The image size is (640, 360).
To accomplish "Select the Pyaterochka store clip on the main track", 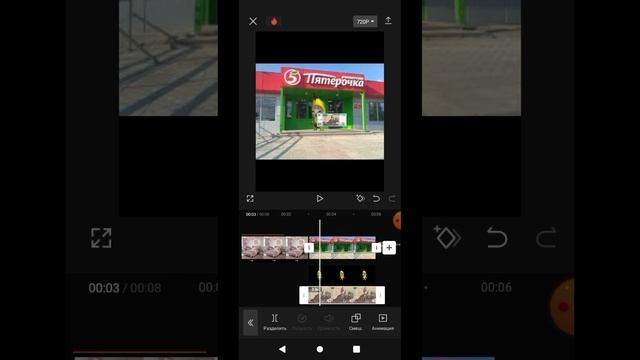I will coord(343,247).
